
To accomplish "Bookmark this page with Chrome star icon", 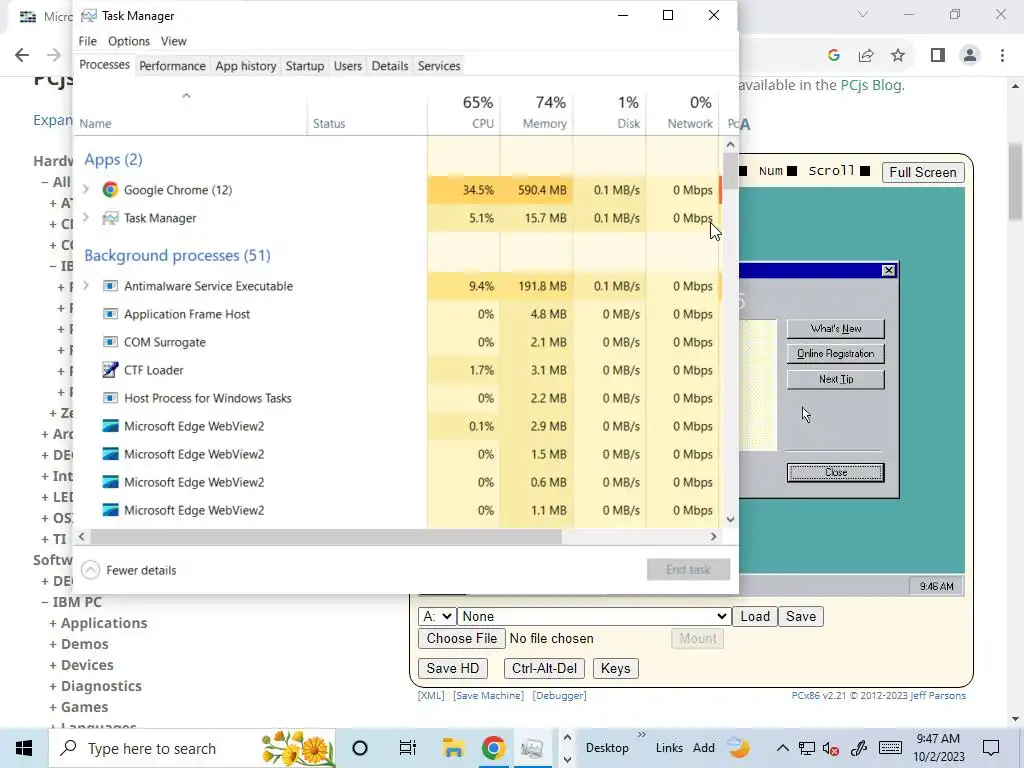I will [x=899, y=56].
